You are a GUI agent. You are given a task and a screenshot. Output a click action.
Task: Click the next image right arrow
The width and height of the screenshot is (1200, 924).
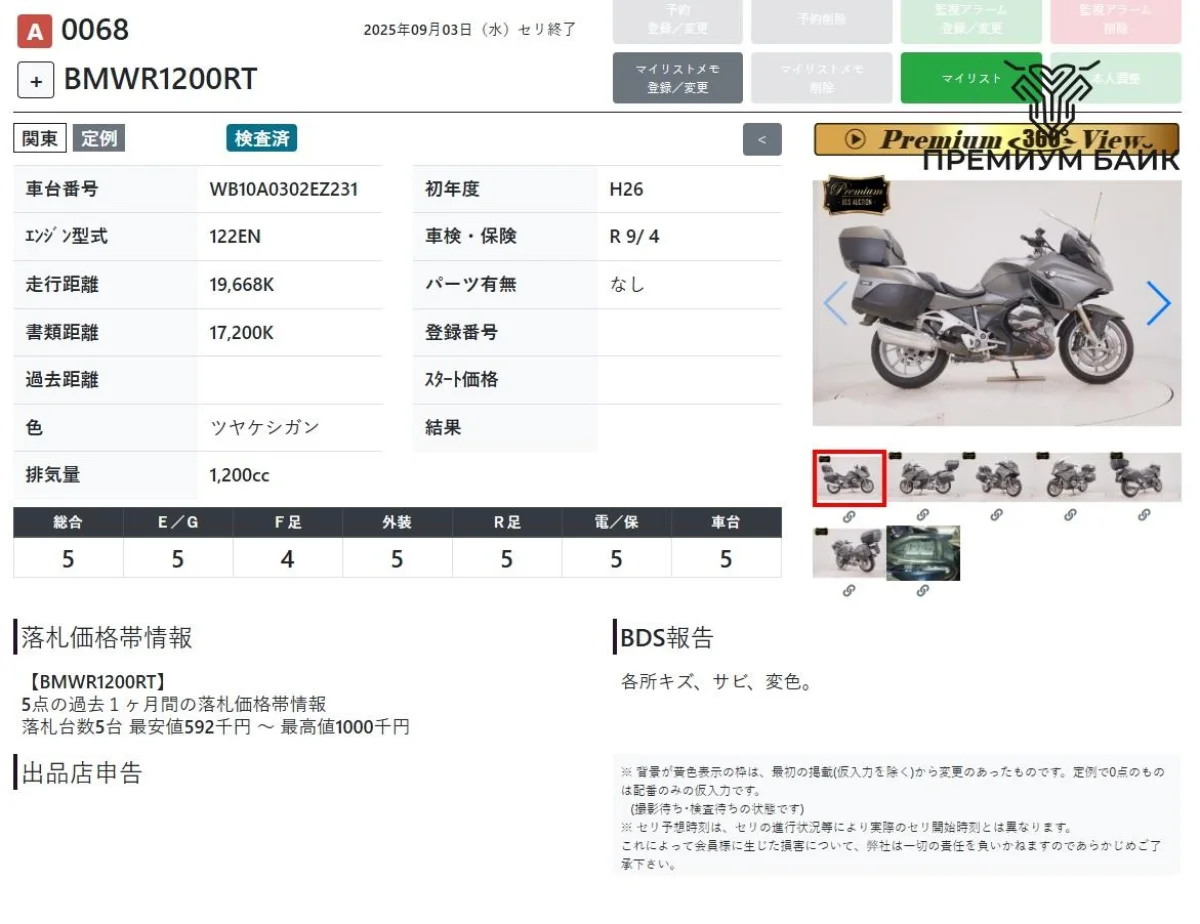tap(1157, 303)
